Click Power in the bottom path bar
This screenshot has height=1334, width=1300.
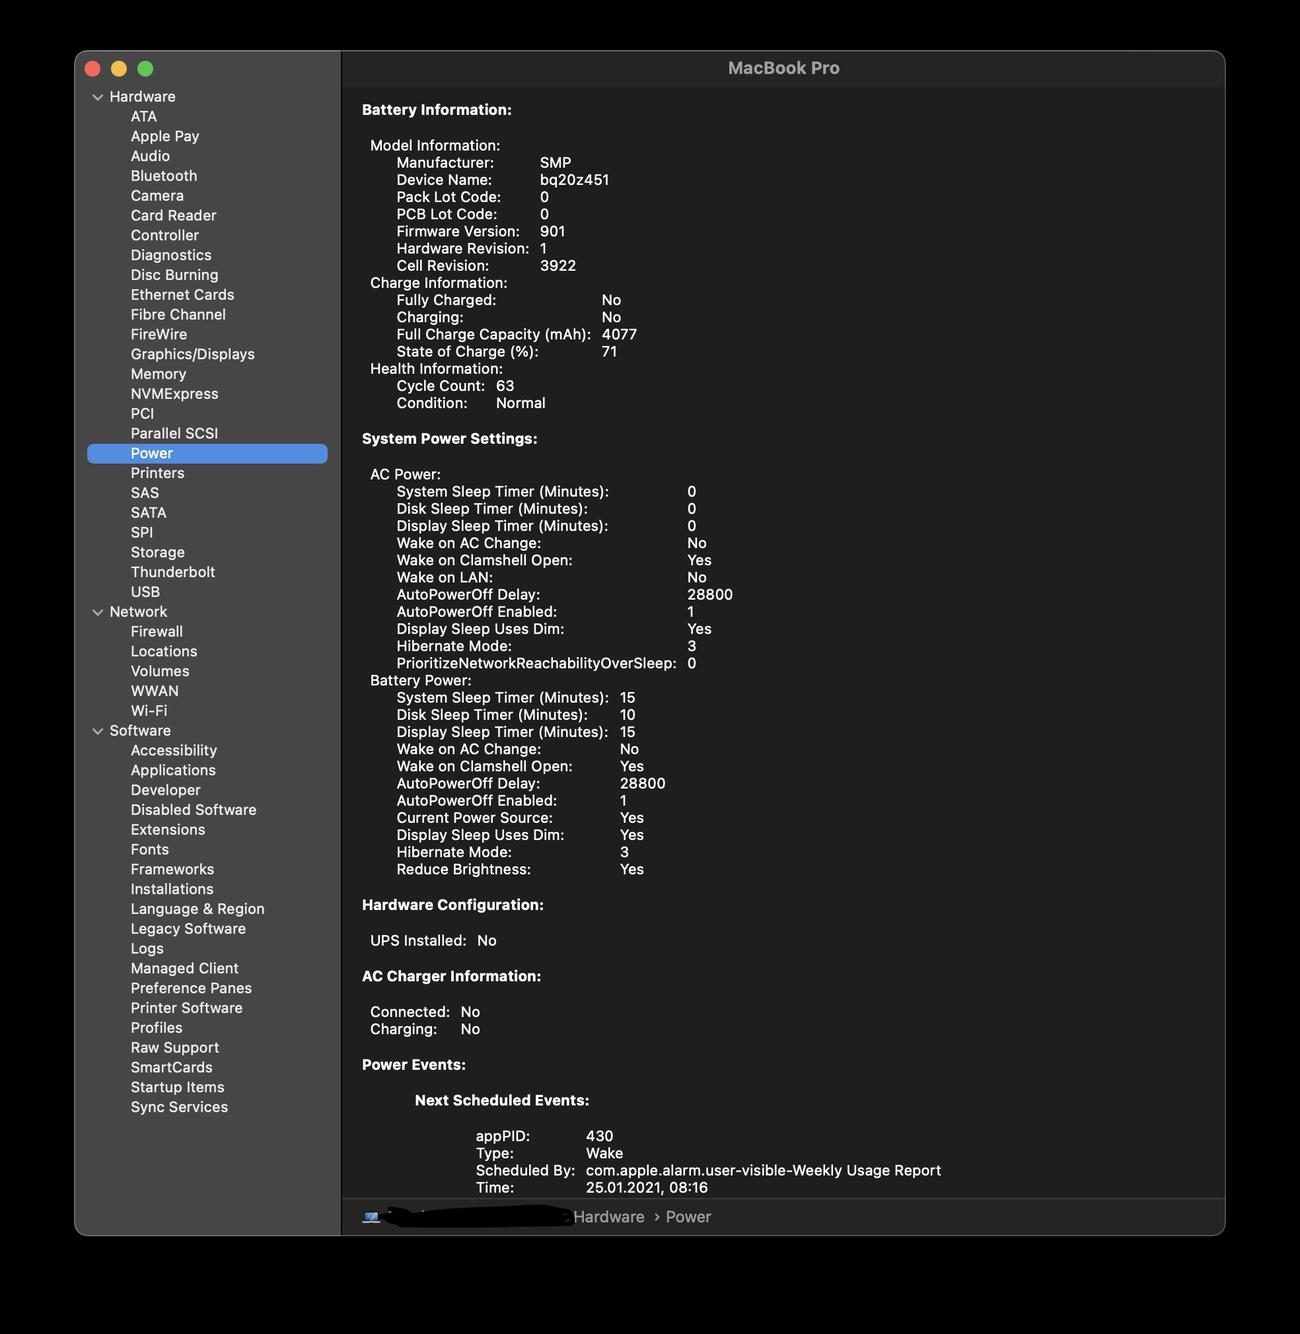point(688,1217)
